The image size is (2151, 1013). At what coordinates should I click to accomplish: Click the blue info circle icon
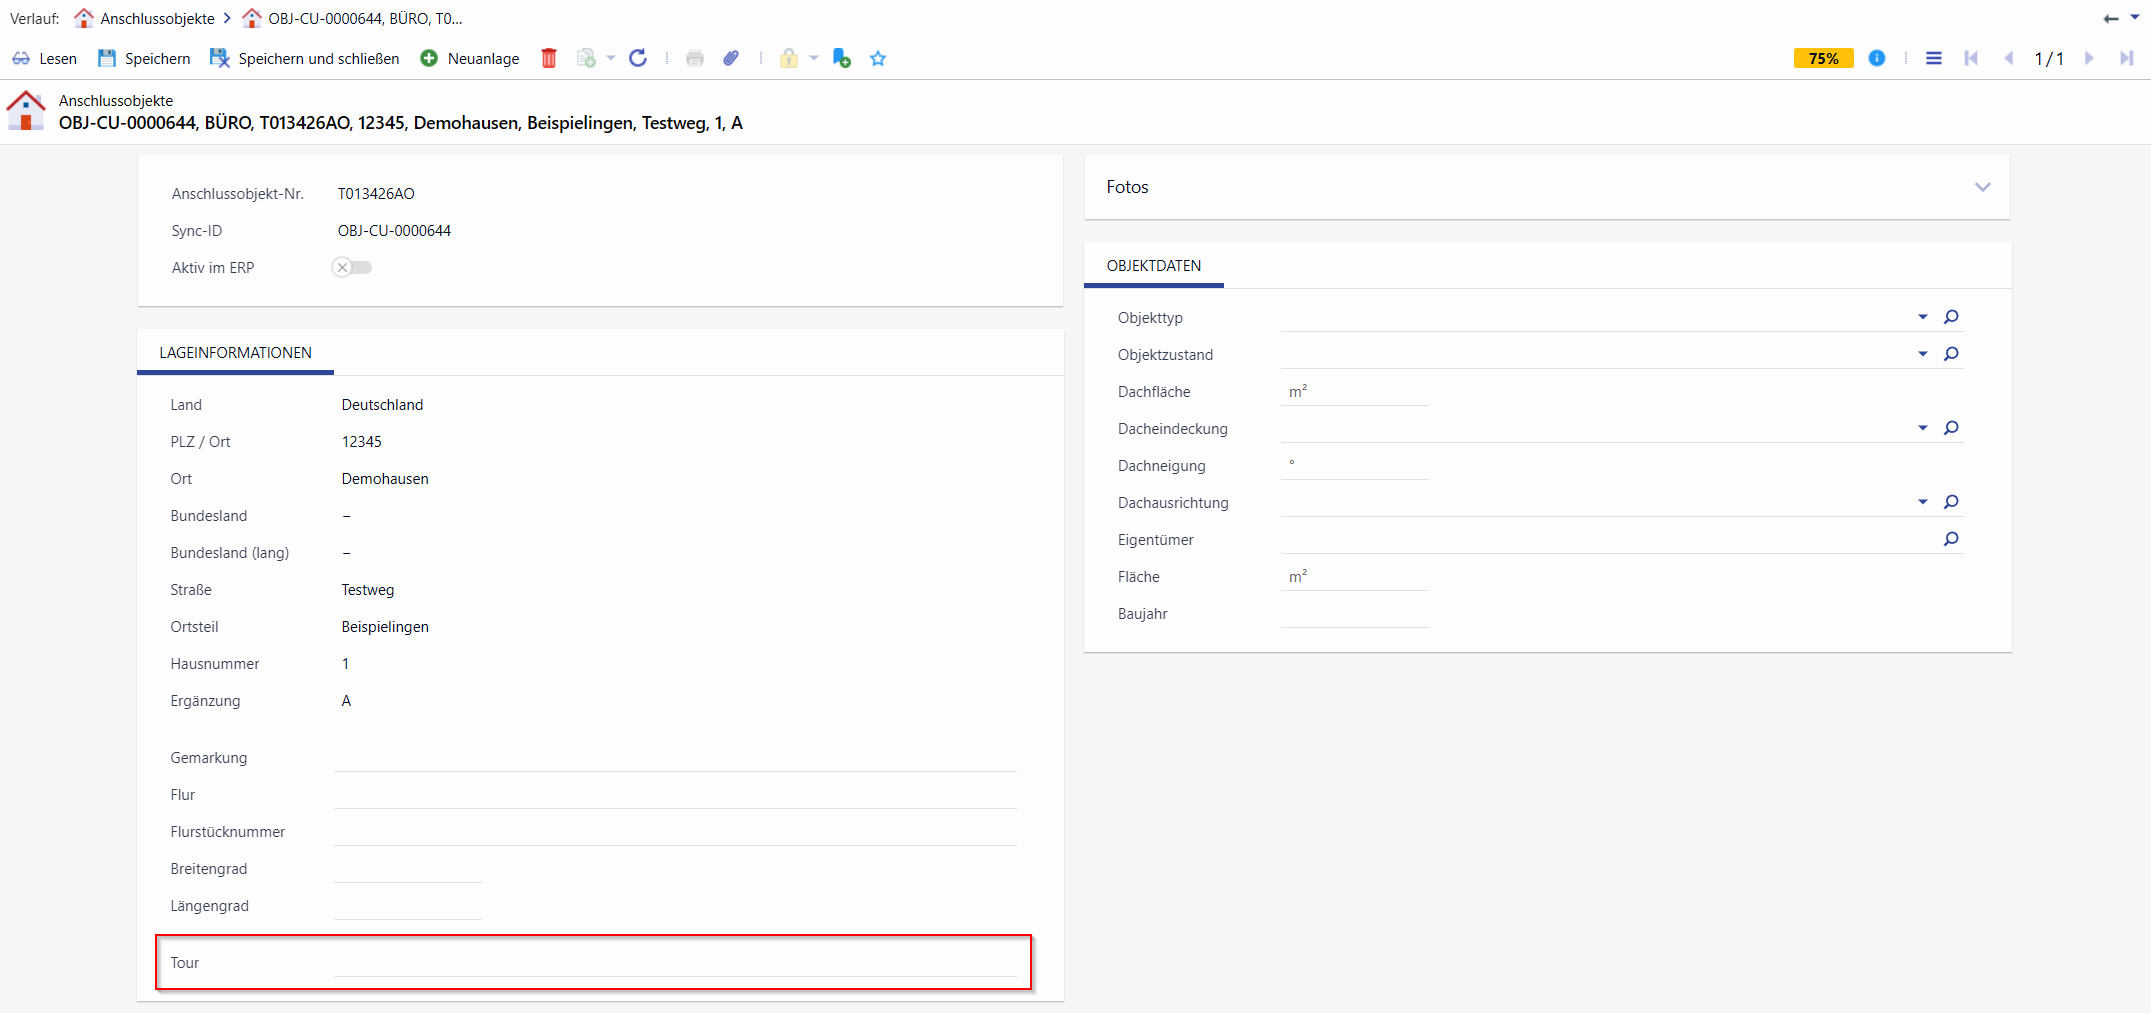pyautogui.click(x=1877, y=58)
